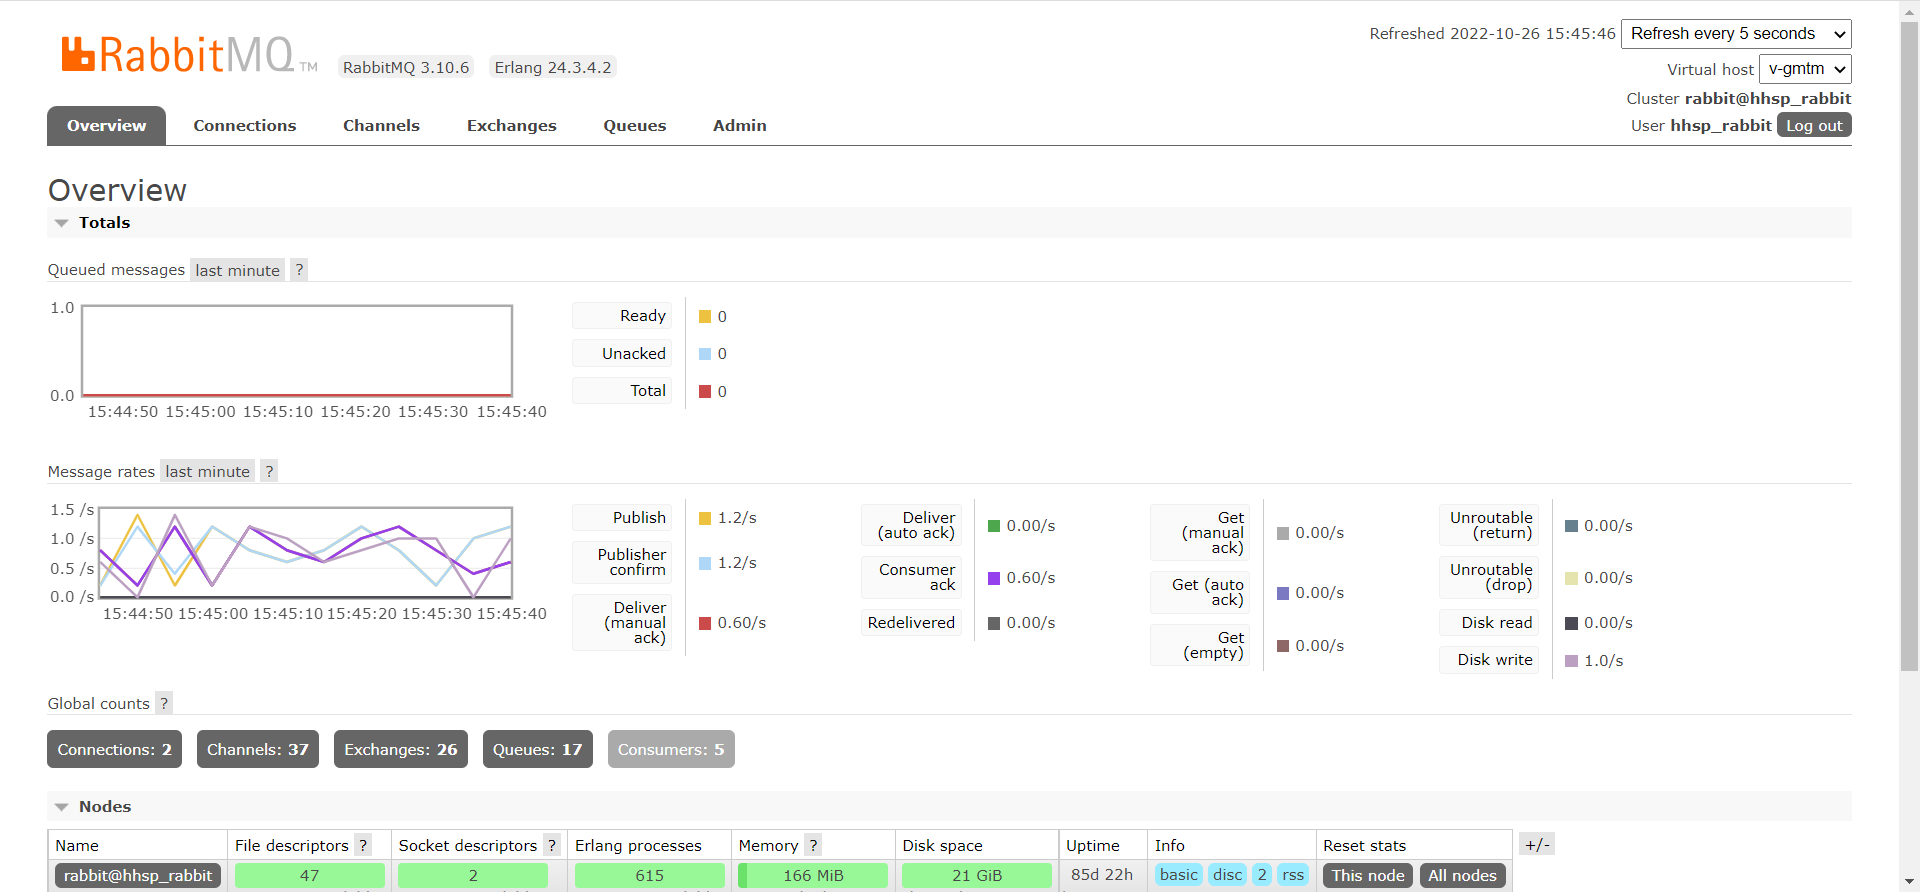Click the disc info tag
The height and width of the screenshot is (892, 1920).
[x=1227, y=875]
